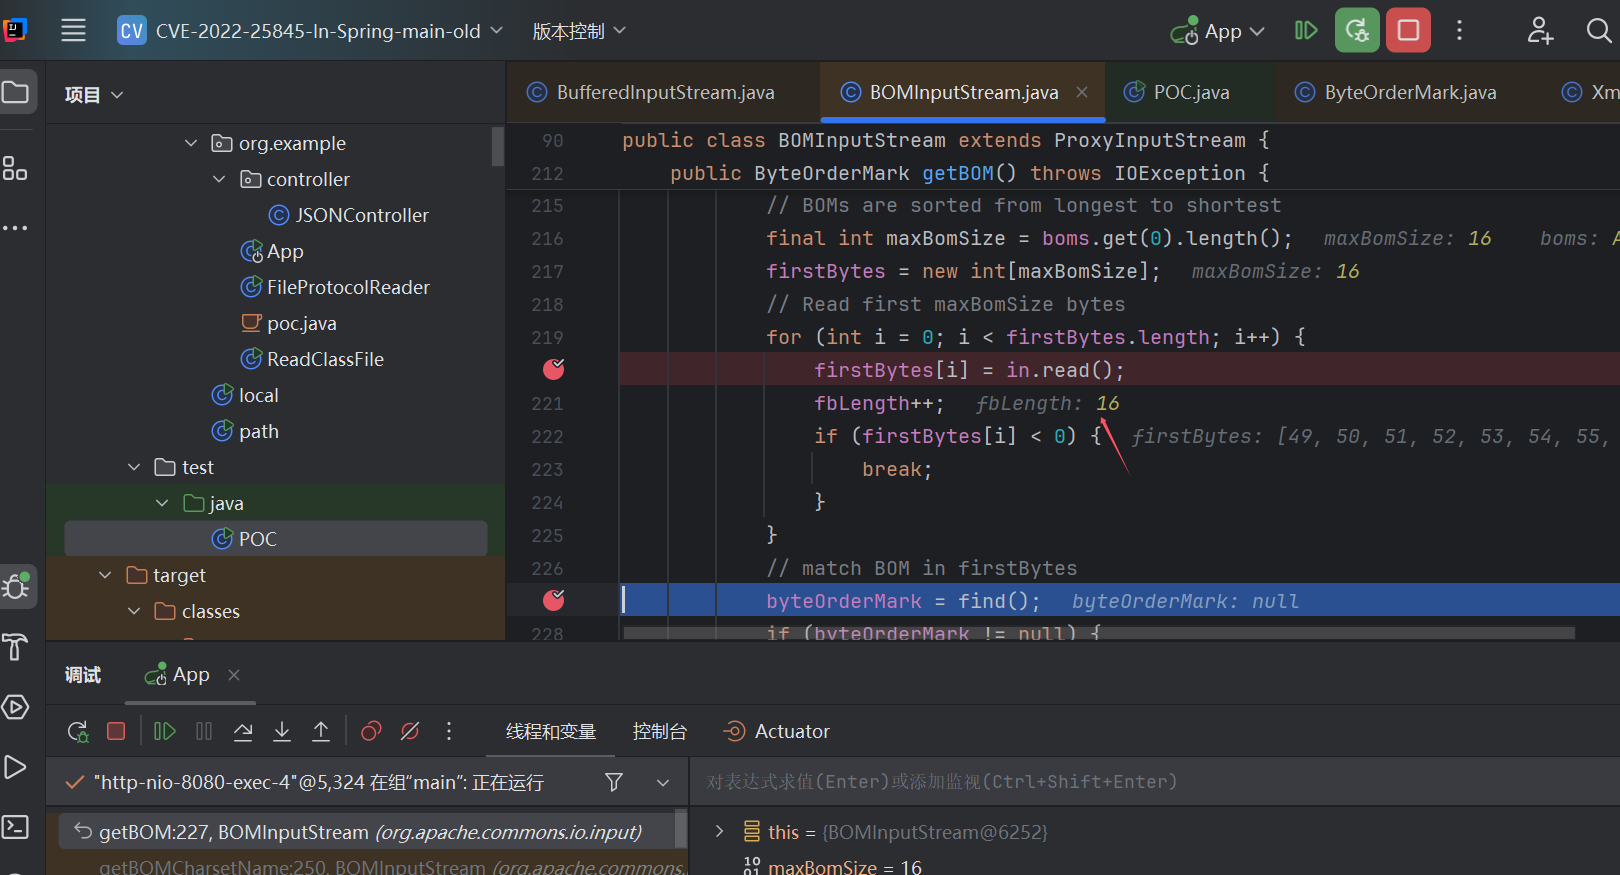Open Search Everywhere magnifier

[1599, 31]
